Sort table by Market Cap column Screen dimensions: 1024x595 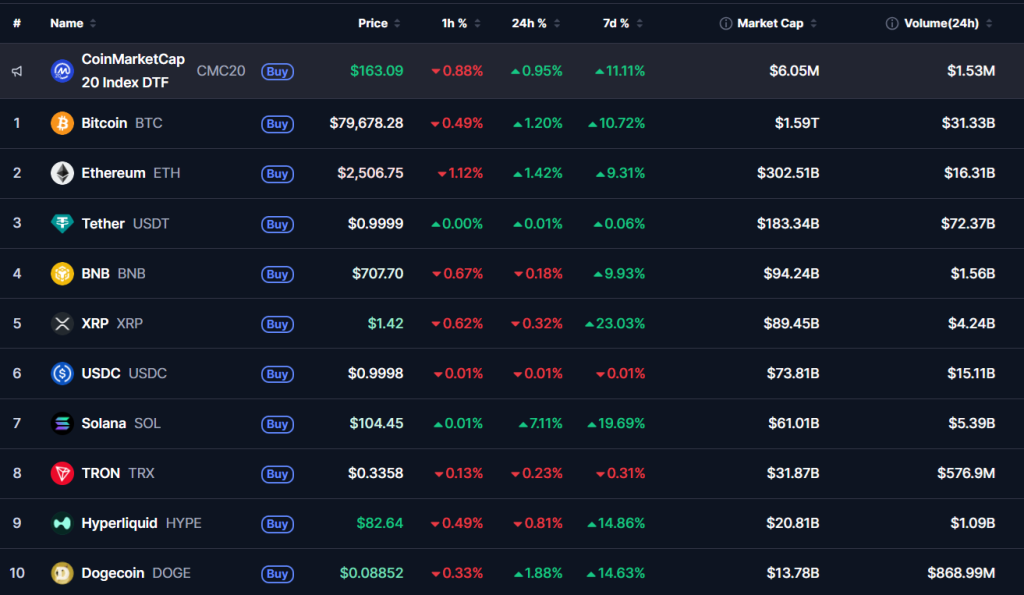776,24
